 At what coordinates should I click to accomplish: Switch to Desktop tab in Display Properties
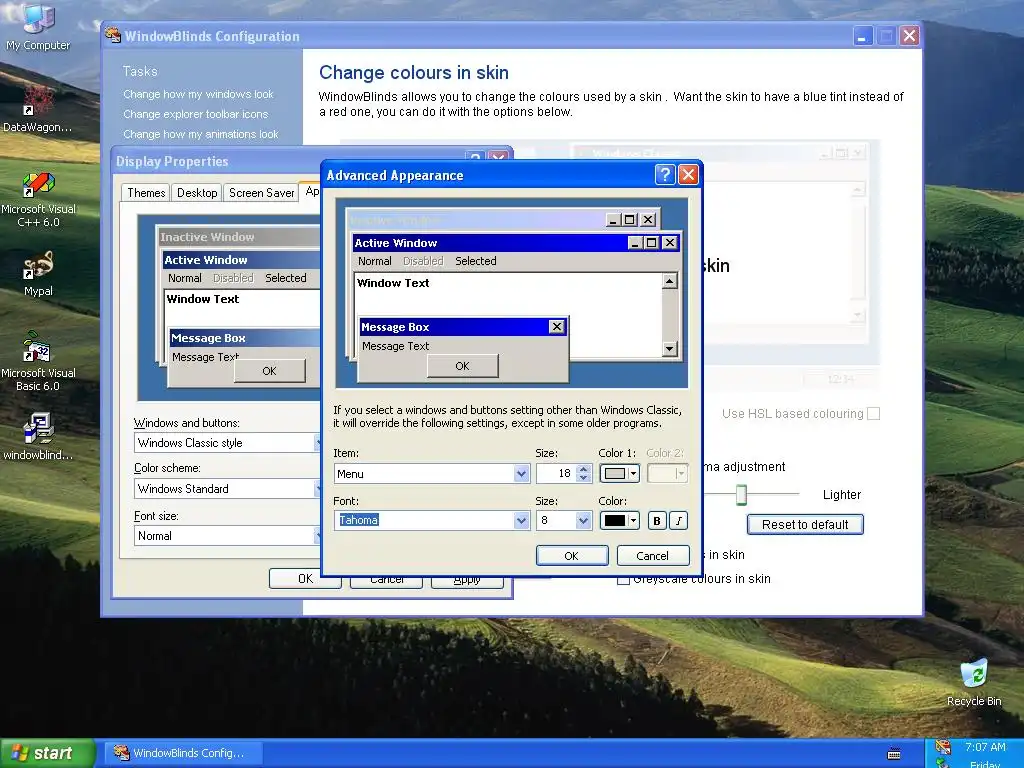pos(197,193)
